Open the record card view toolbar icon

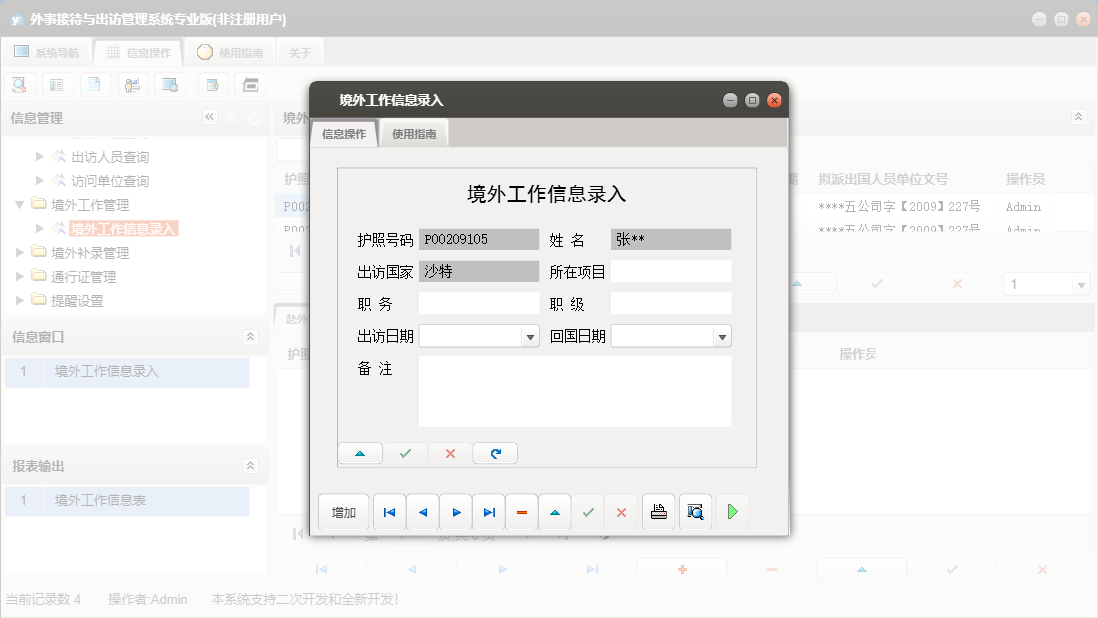coord(57,84)
